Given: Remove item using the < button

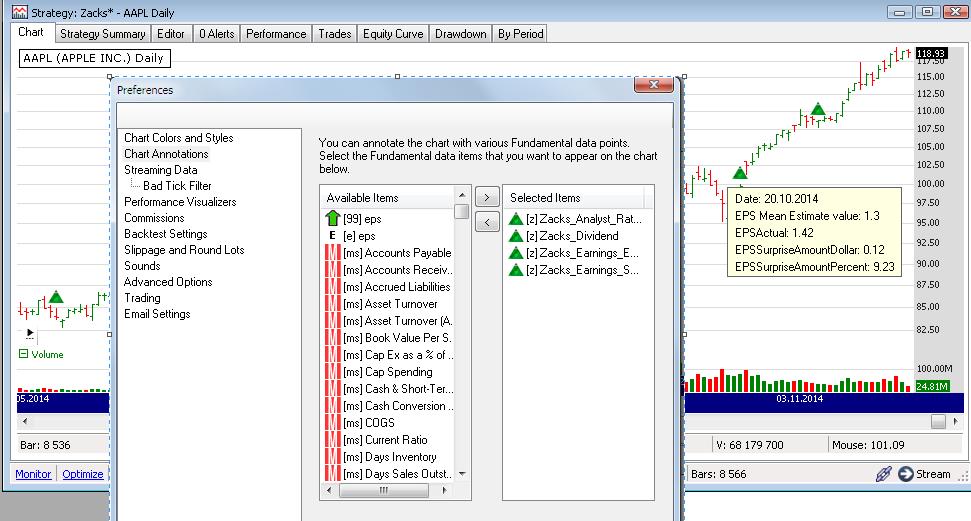Looking at the screenshot, I should 486,221.
